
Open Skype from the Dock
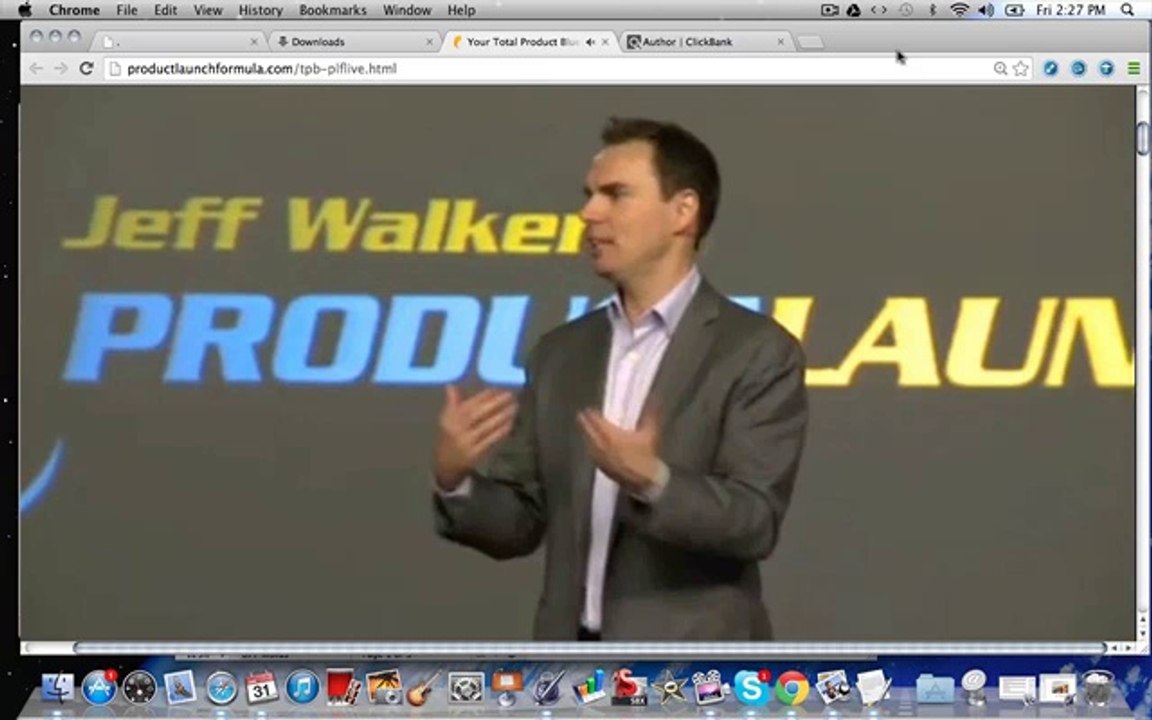752,688
